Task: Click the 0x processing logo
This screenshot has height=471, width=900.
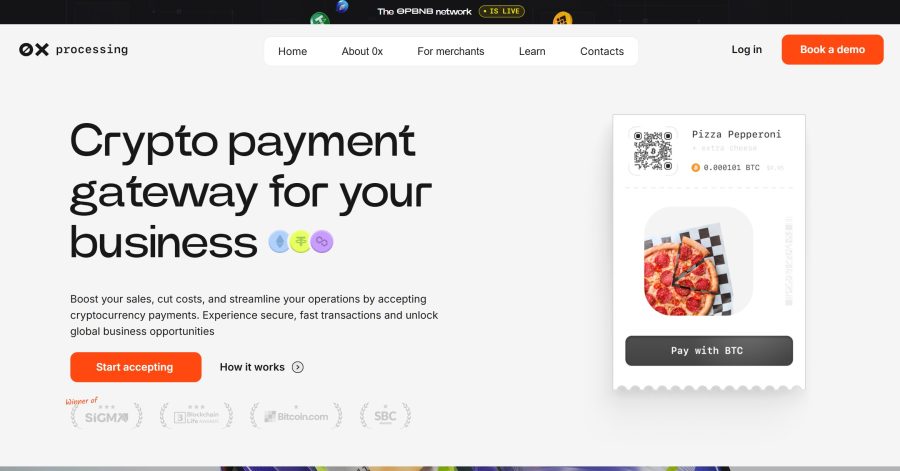Action: [73, 50]
